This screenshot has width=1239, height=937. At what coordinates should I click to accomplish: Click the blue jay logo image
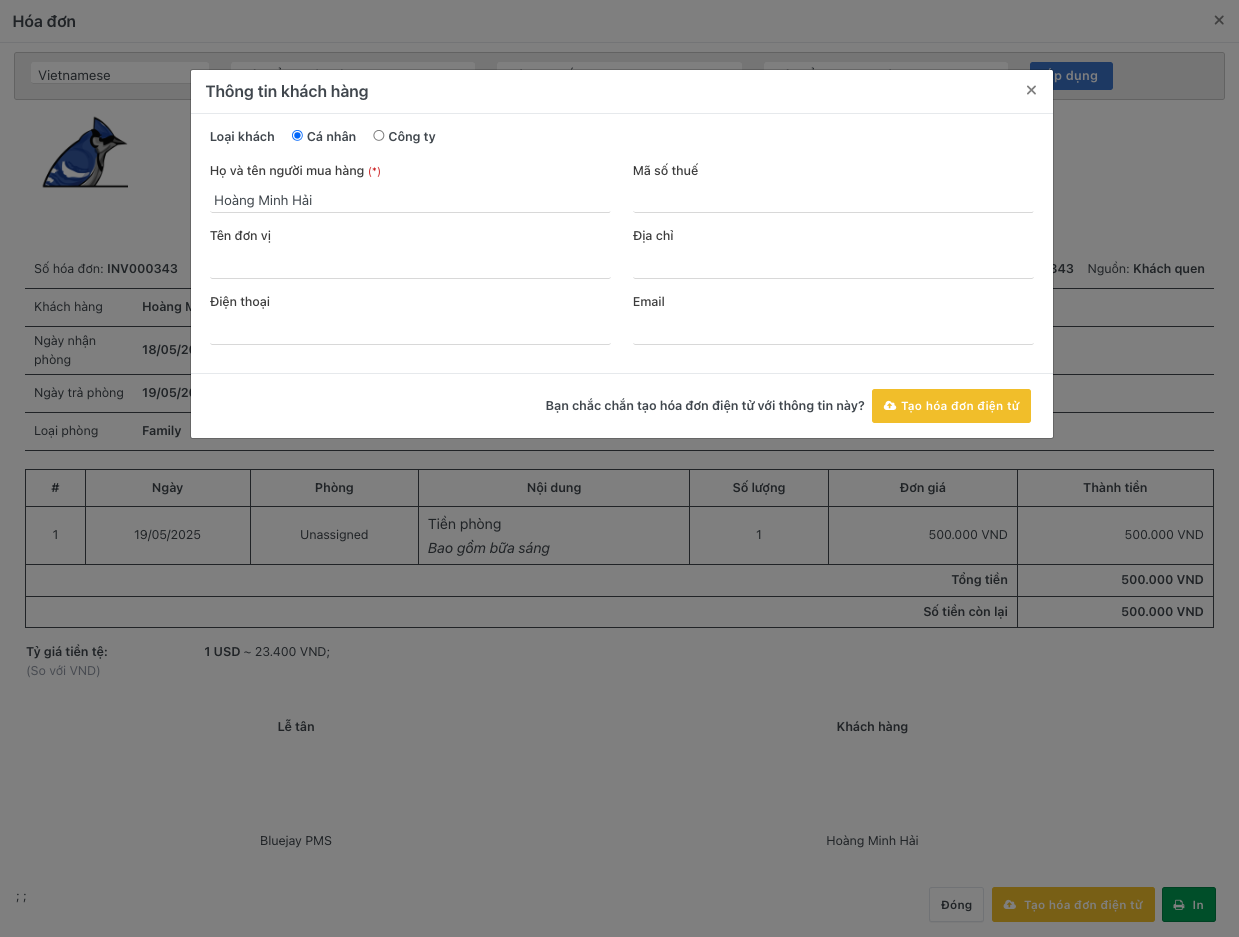86,153
